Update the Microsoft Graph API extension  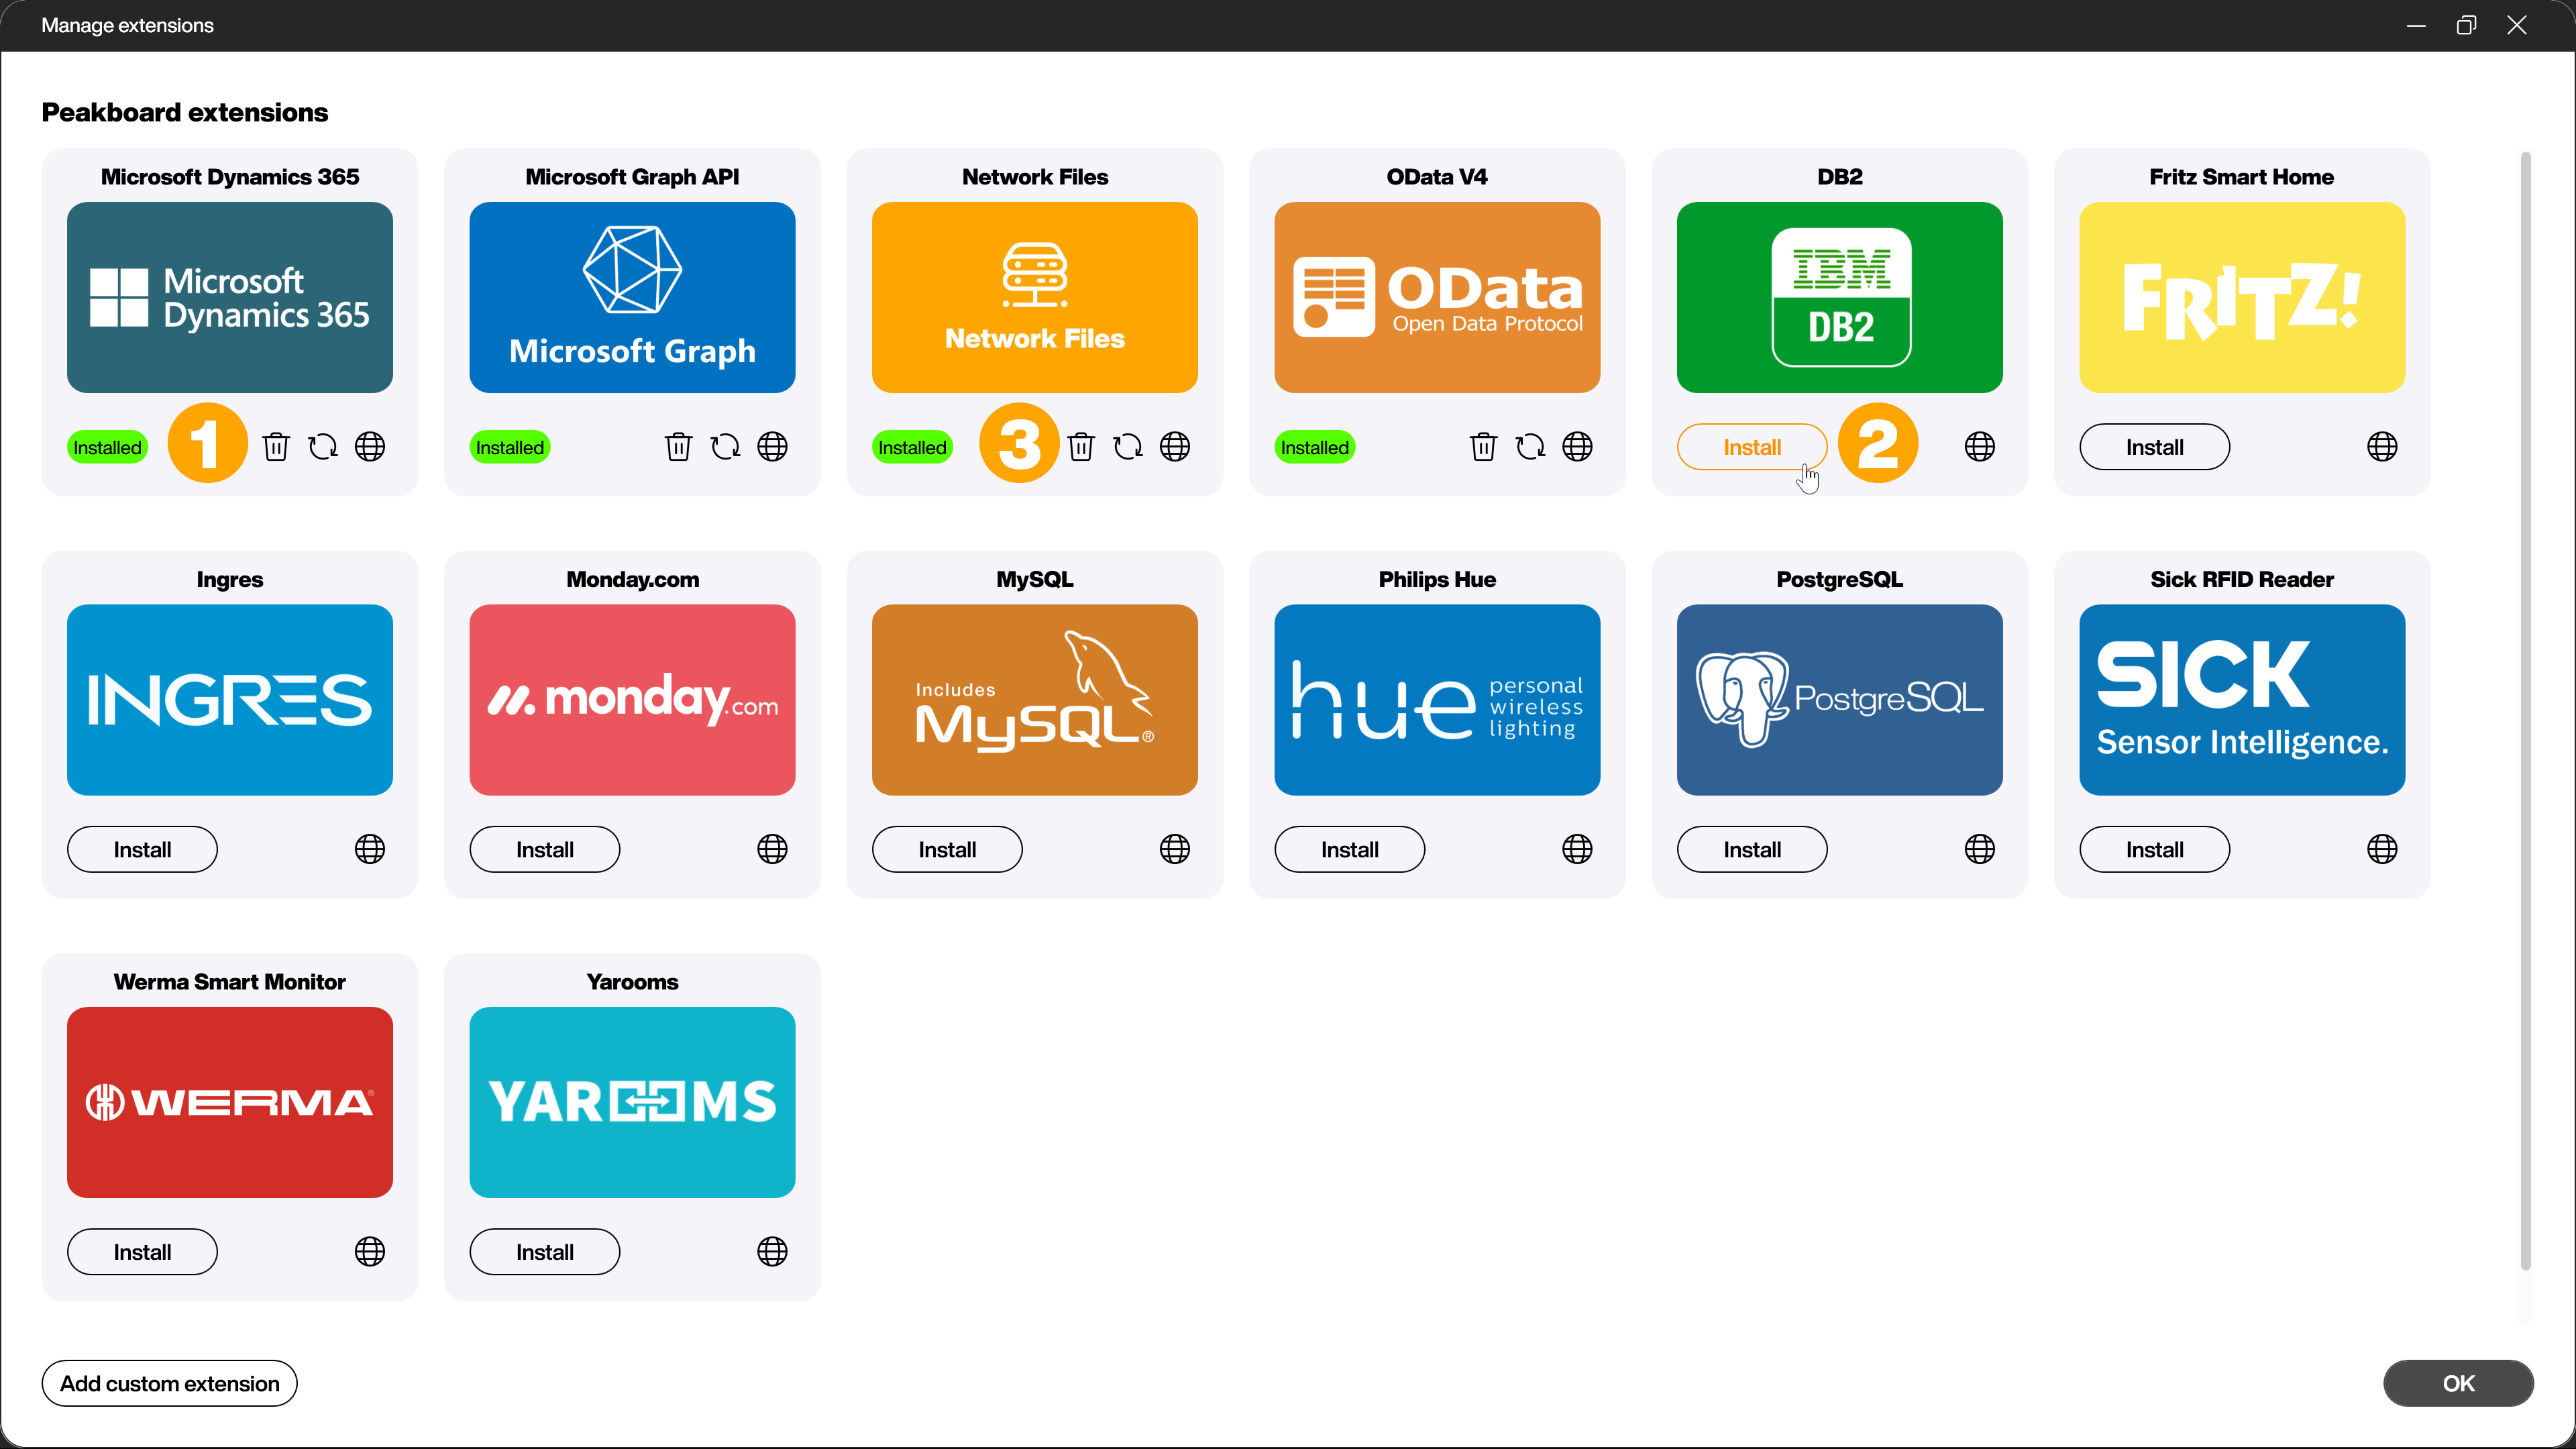pyautogui.click(x=726, y=447)
